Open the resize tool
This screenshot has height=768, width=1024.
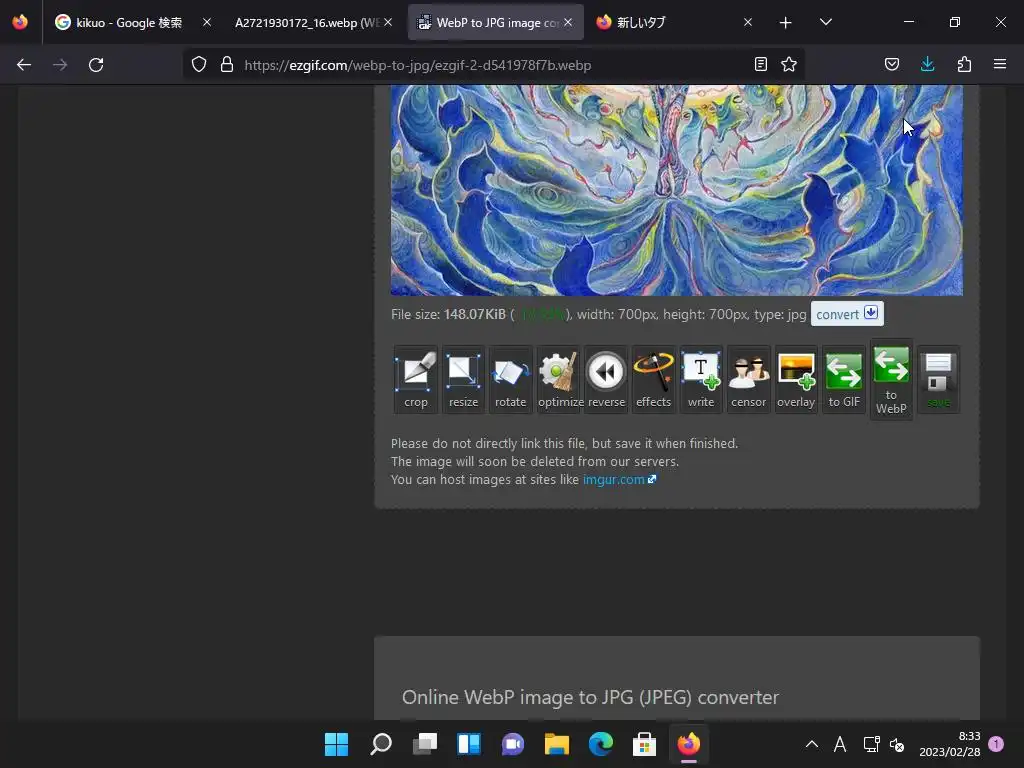pyautogui.click(x=463, y=380)
